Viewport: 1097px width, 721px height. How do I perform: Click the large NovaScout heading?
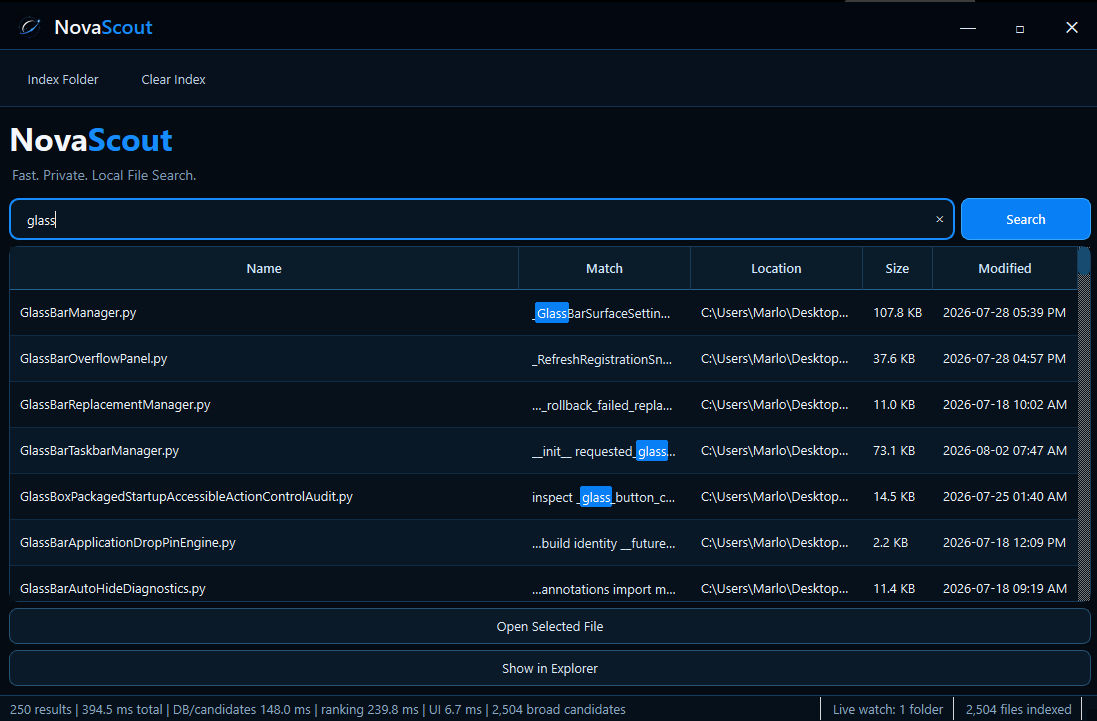point(92,140)
